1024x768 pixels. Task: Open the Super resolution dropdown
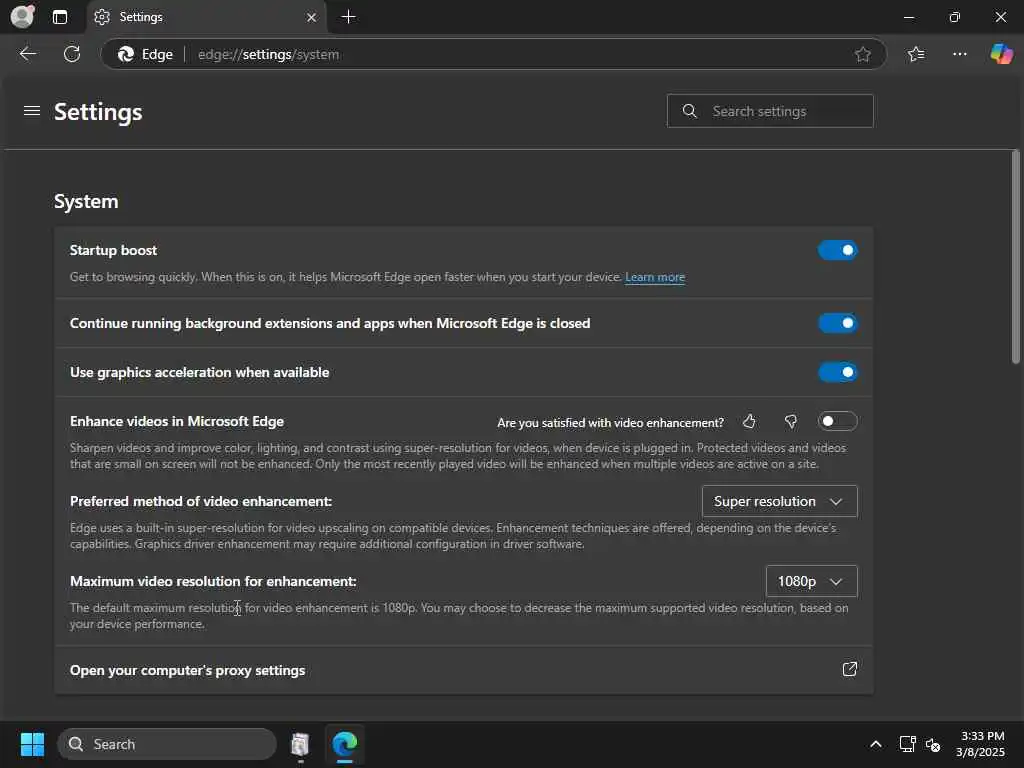click(779, 501)
